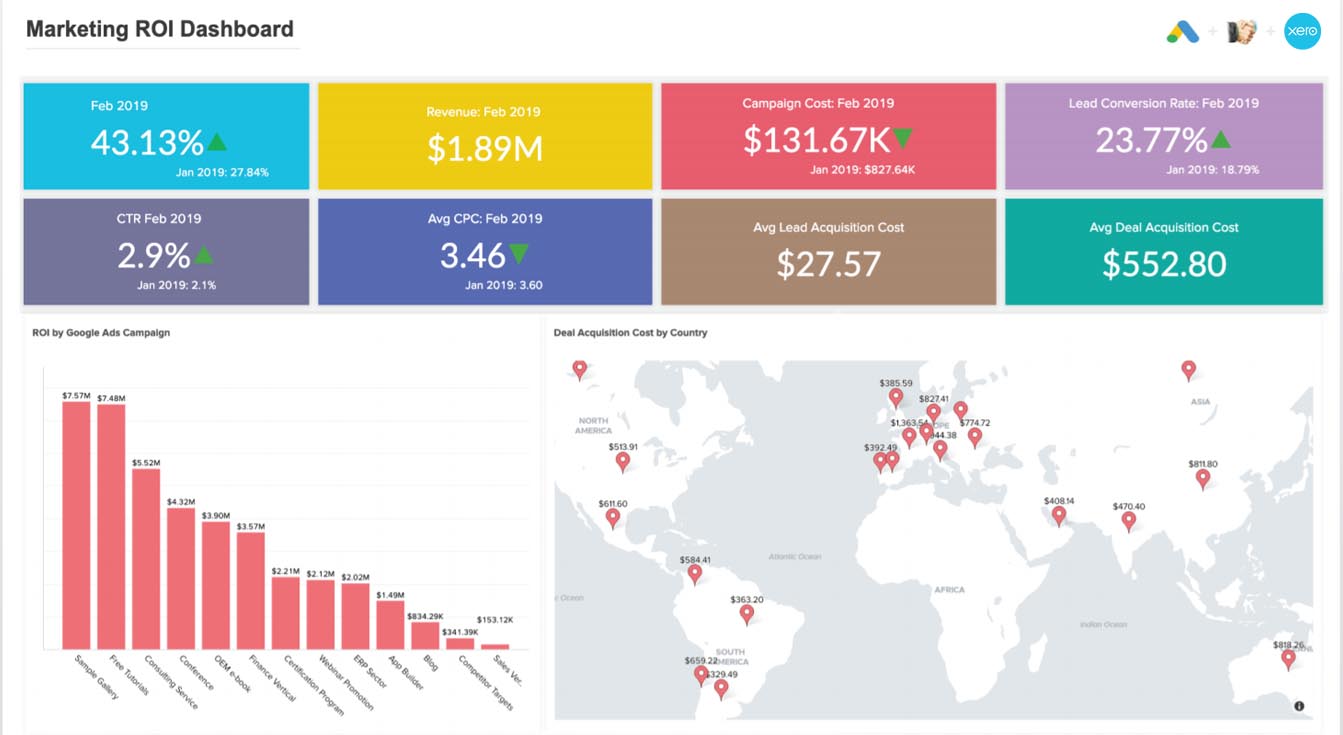Image resolution: width=1343 pixels, height=735 pixels.
Task: Click the handshake CRM logo
Action: click(x=1242, y=32)
